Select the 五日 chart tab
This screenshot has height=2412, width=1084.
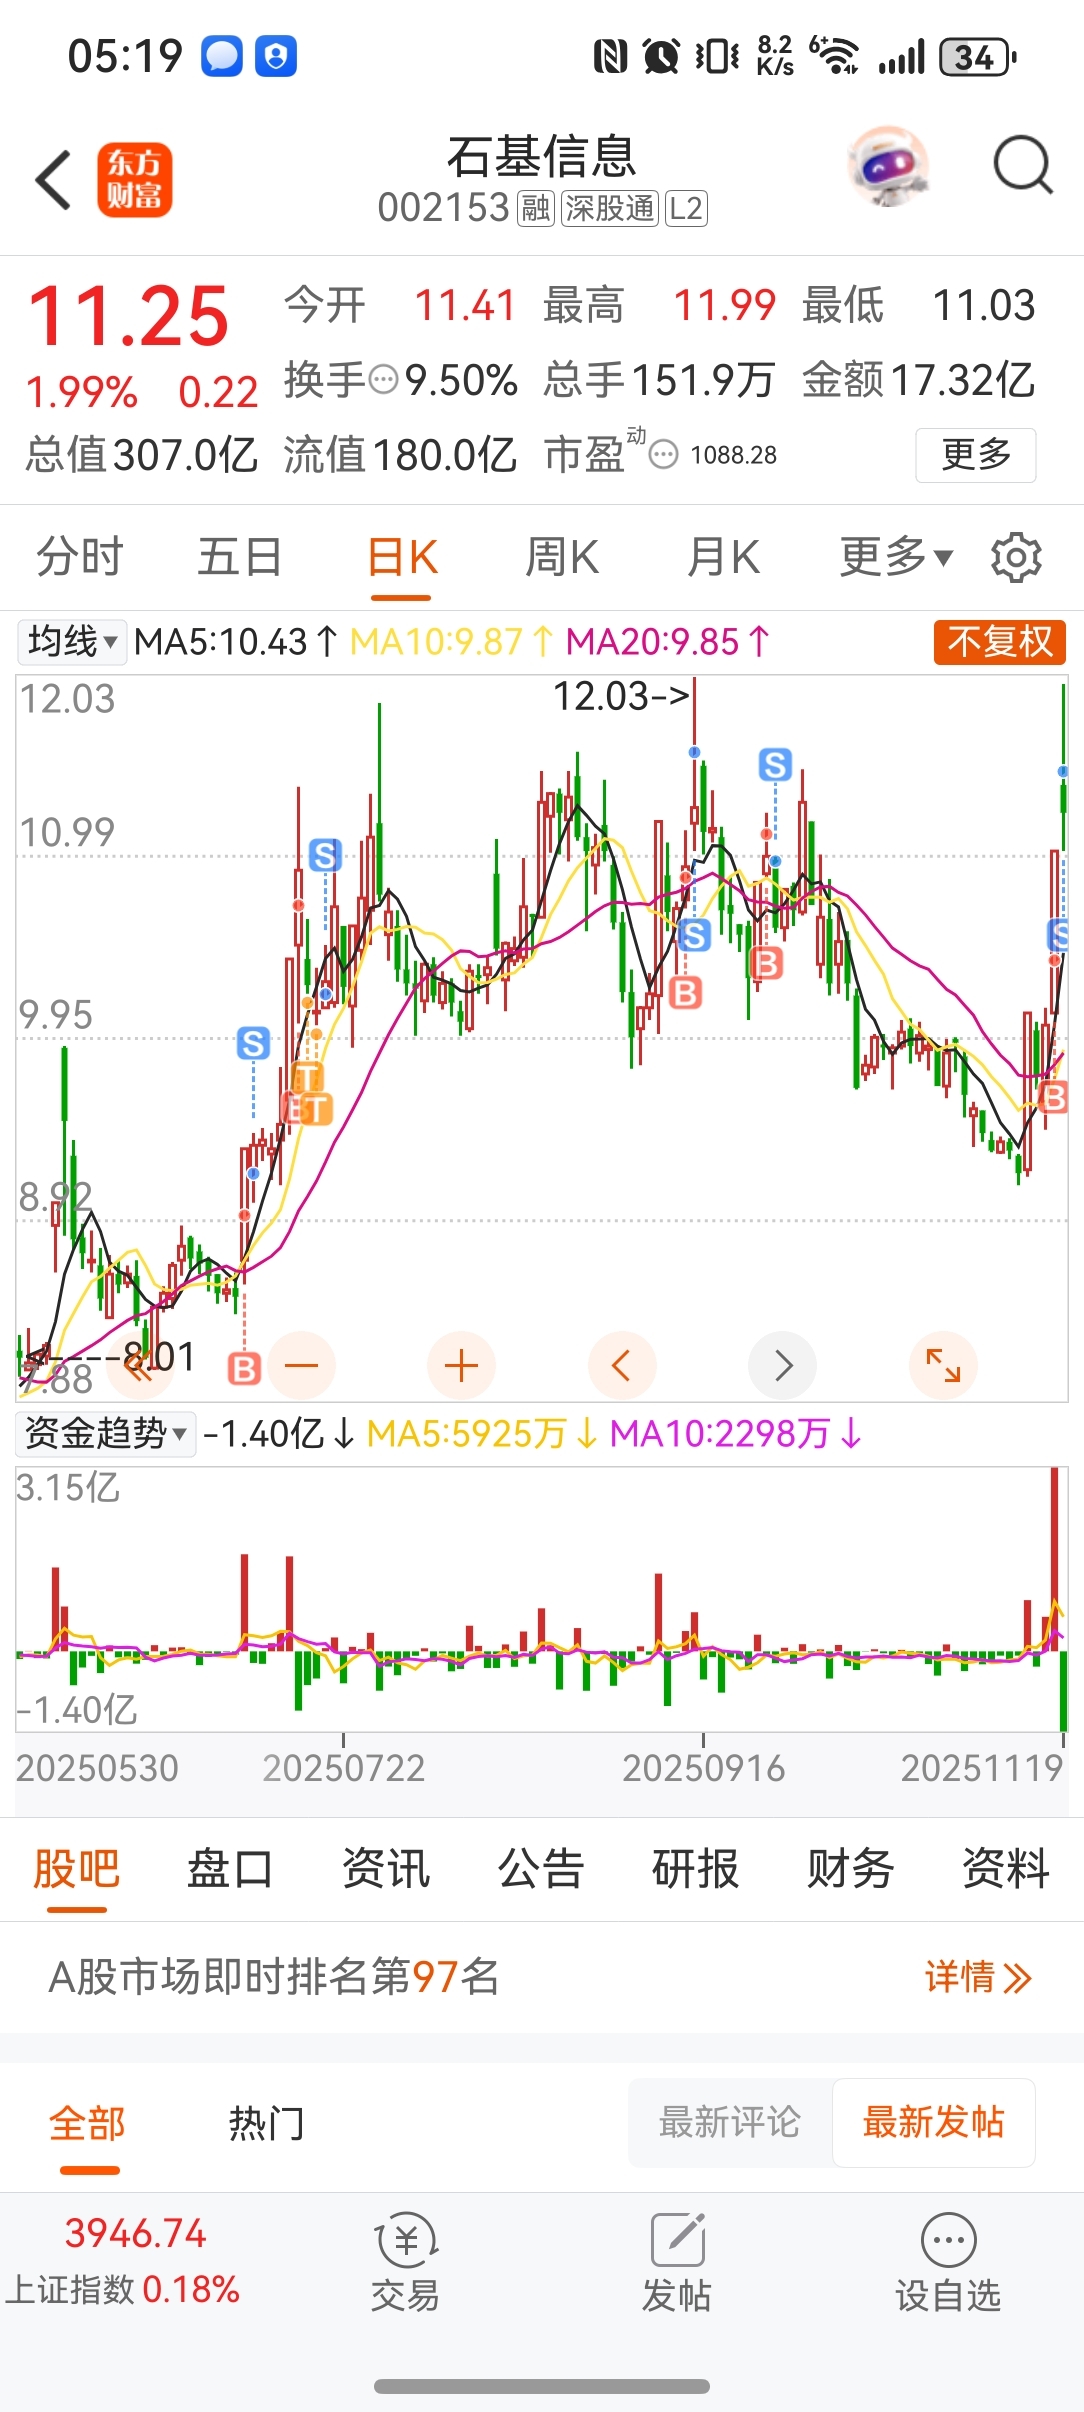(x=240, y=557)
